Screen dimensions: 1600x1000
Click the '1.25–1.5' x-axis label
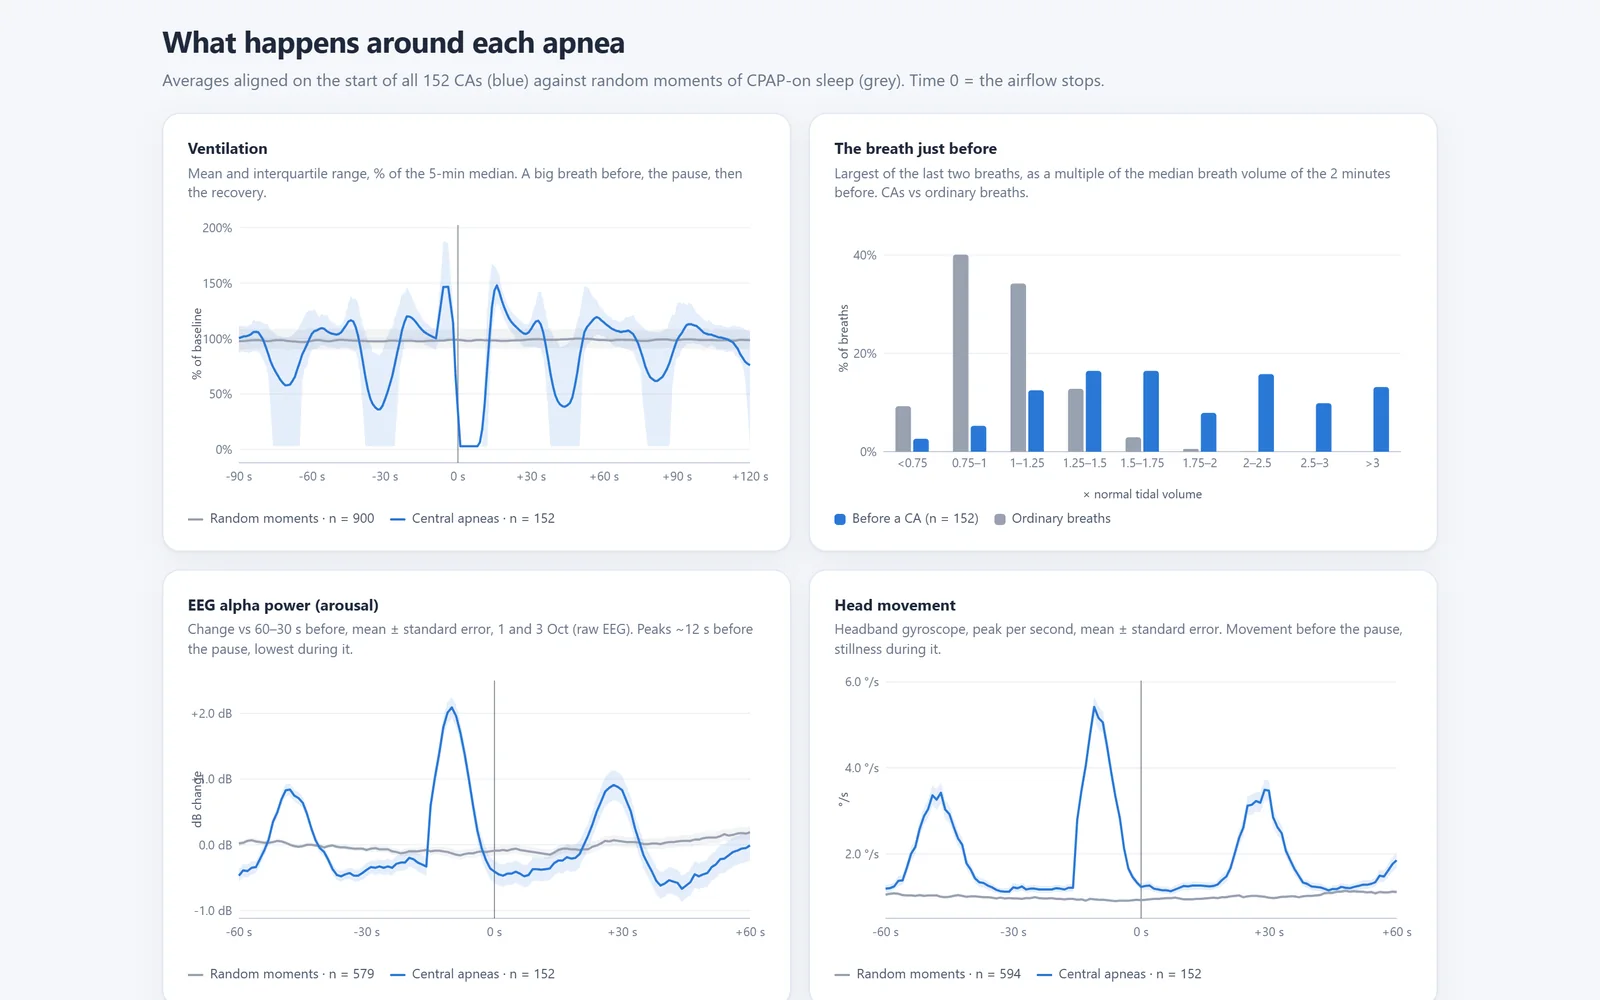pyautogui.click(x=1084, y=463)
